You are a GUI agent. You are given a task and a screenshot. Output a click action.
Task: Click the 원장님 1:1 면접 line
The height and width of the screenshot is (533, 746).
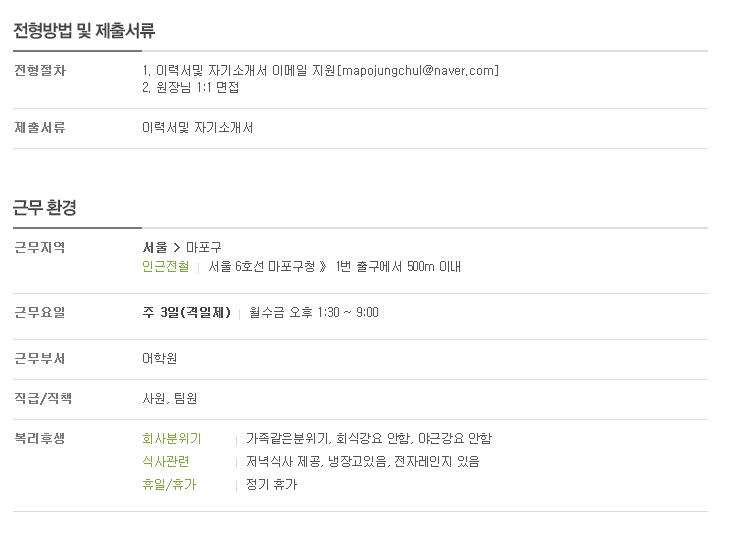pyautogui.click(x=197, y=88)
